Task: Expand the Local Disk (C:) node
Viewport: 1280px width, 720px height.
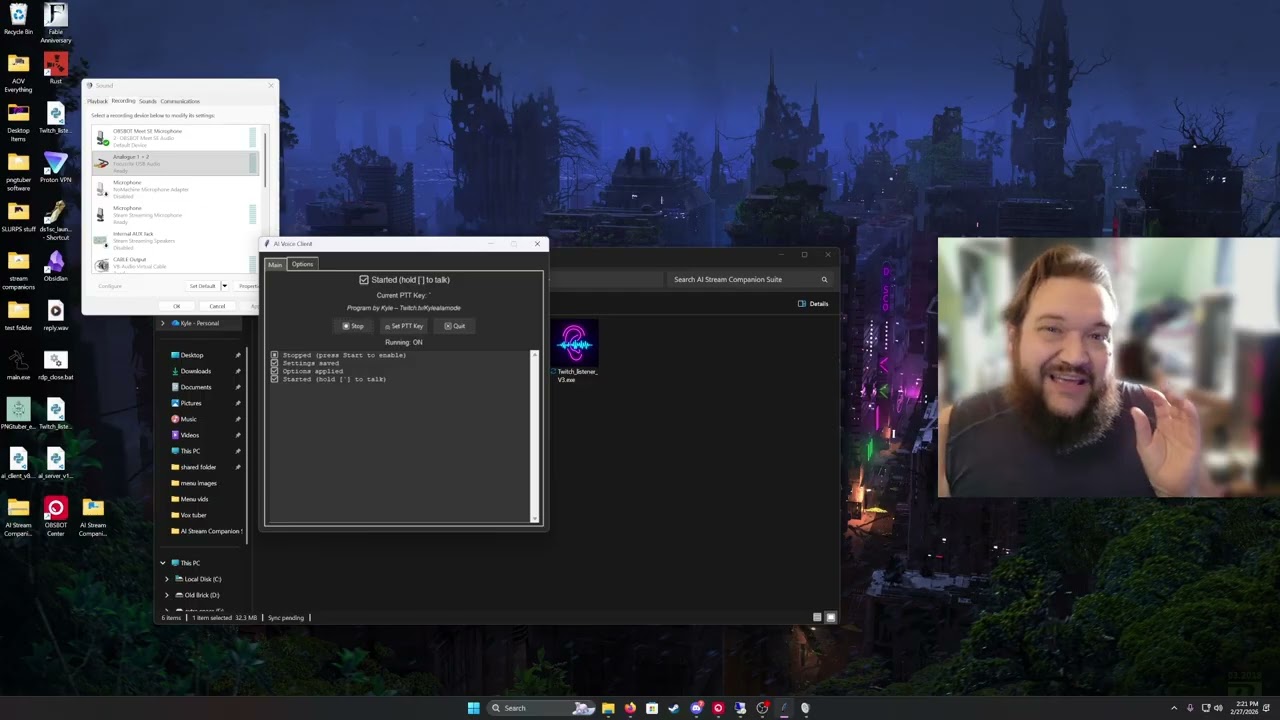Action: tap(167, 579)
